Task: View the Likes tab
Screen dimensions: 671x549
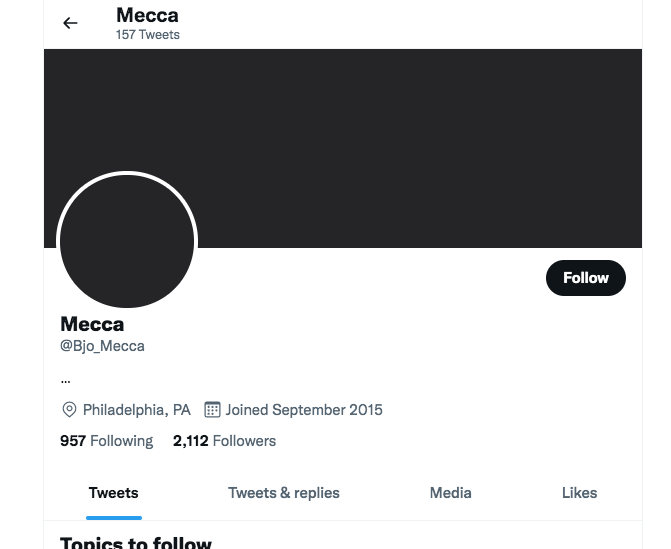Action: (579, 493)
